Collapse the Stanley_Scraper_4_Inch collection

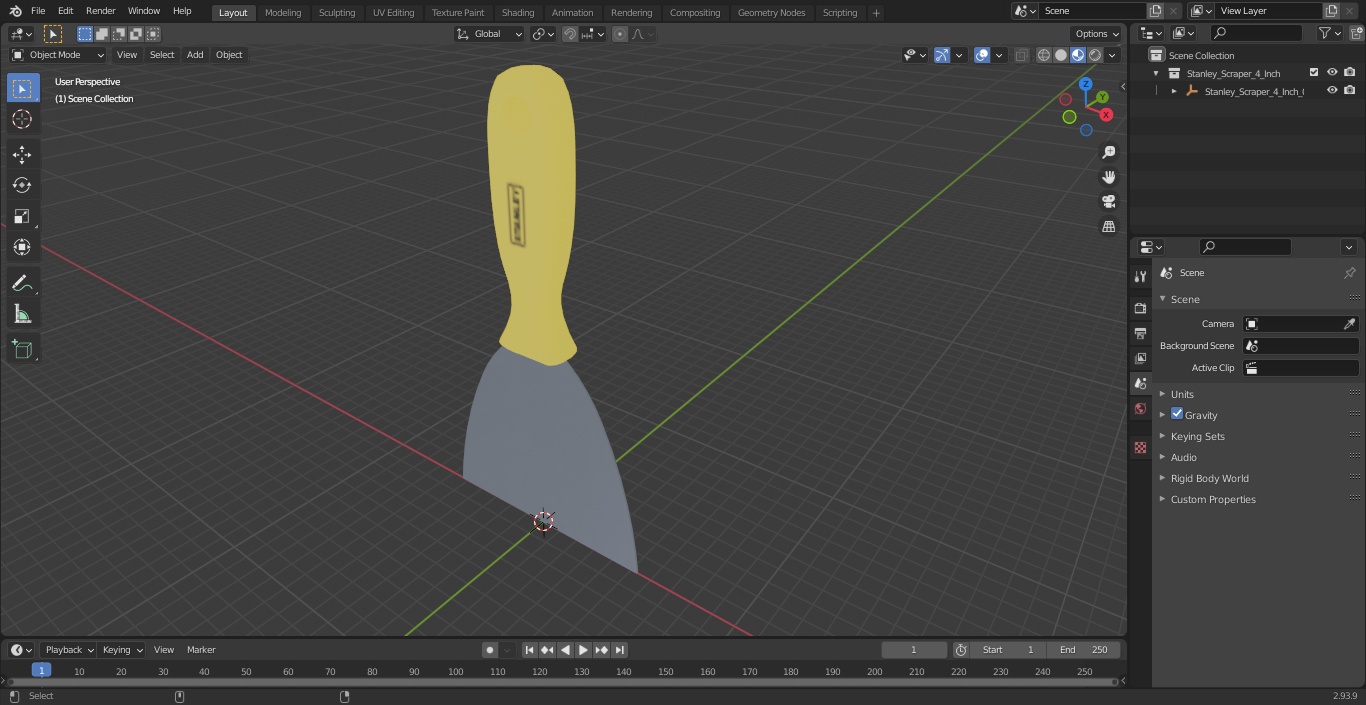(1157, 73)
